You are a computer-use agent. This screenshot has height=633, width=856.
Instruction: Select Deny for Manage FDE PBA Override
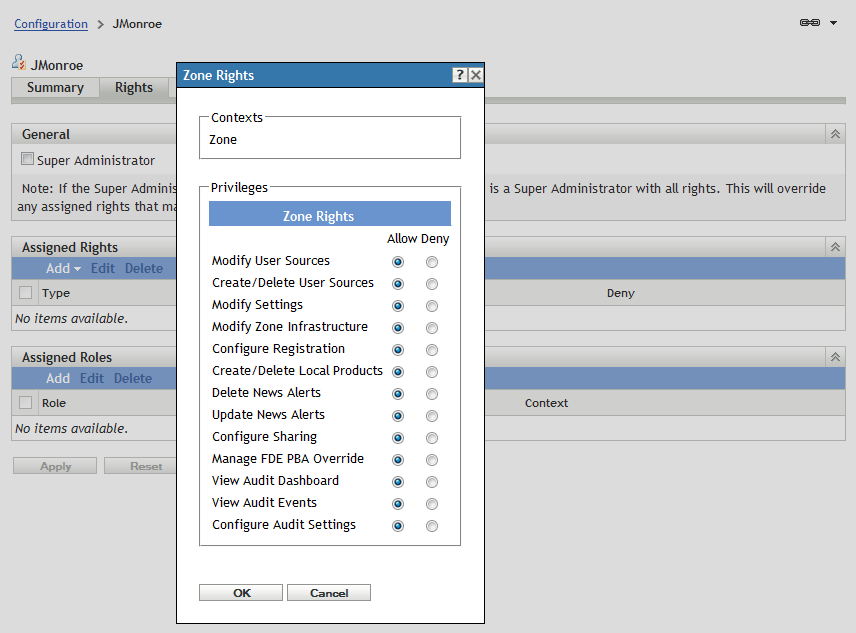click(432, 460)
